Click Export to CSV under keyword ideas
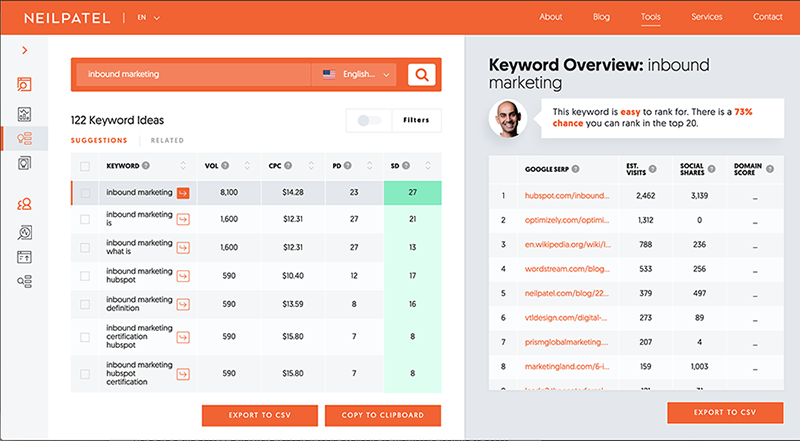The height and width of the screenshot is (441, 800). point(260,415)
